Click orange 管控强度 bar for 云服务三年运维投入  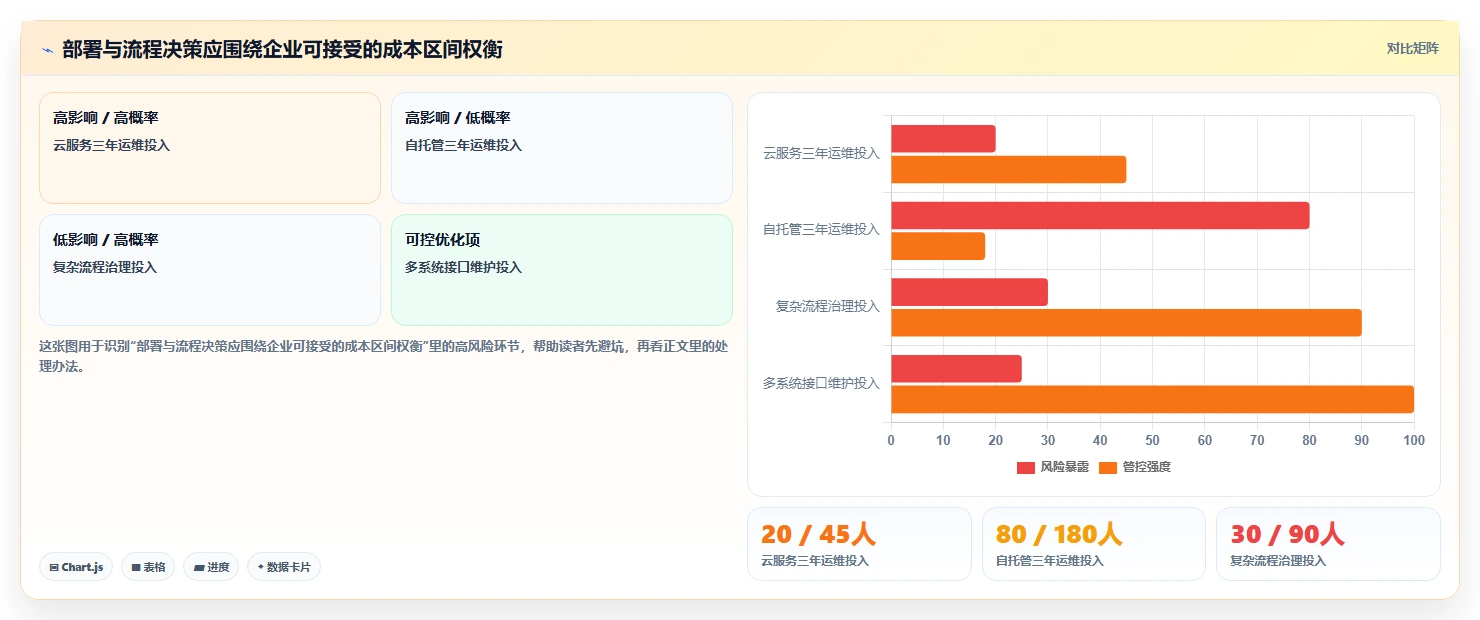point(1008,170)
